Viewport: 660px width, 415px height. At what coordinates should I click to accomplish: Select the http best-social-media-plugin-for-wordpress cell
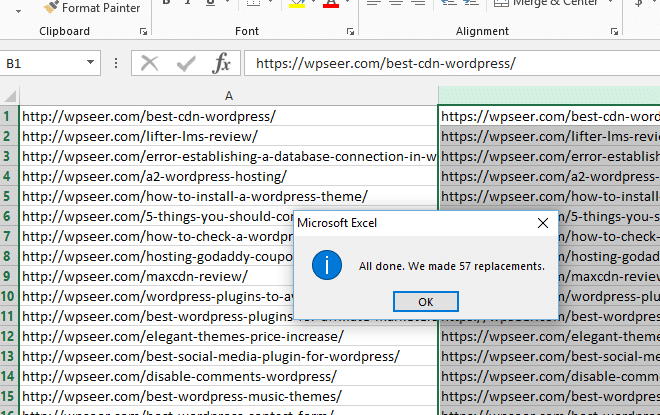pos(229,356)
